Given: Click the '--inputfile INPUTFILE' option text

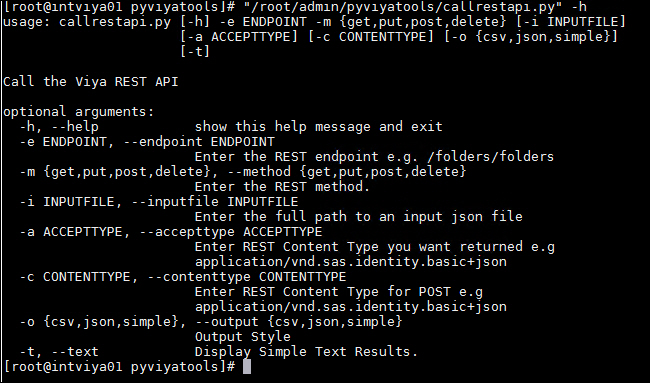Looking at the screenshot, I should [215, 202].
